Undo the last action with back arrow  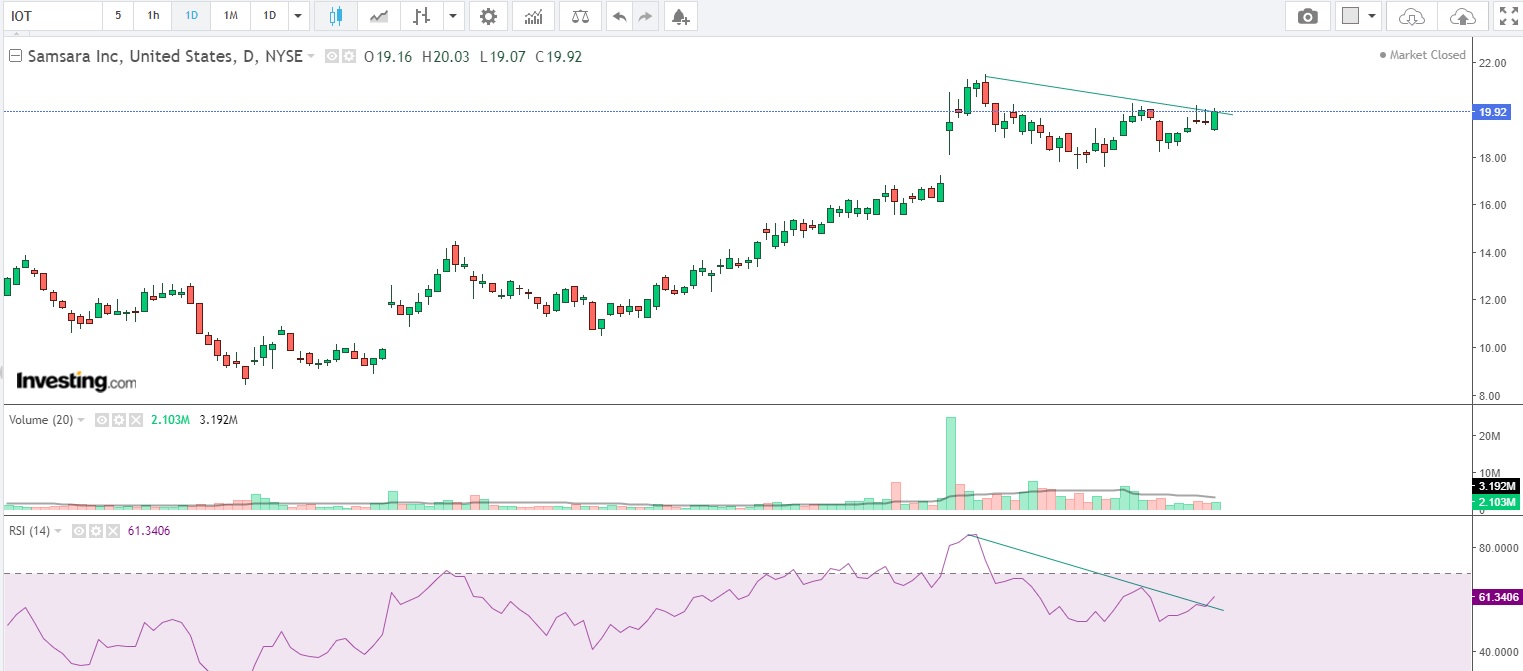pos(620,16)
